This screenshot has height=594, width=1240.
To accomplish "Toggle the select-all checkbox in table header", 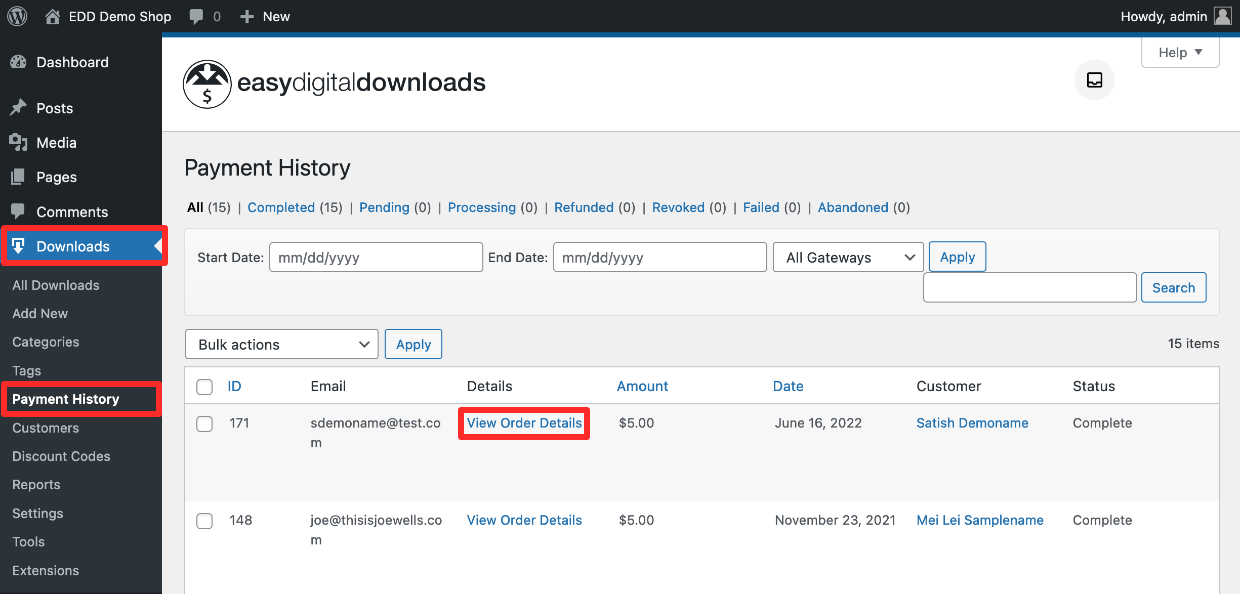I will (x=205, y=387).
